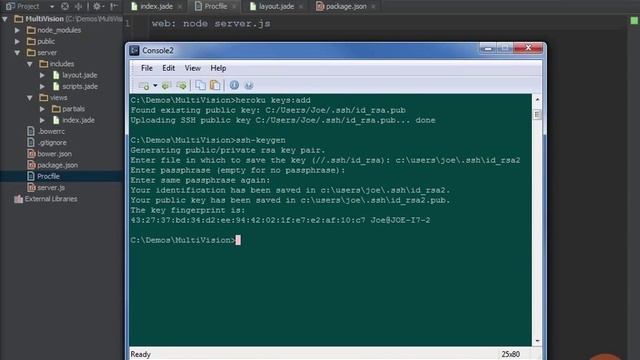Open the Project view dropdown in IDE
Screen dimensions: 640x360
pos(52,7)
